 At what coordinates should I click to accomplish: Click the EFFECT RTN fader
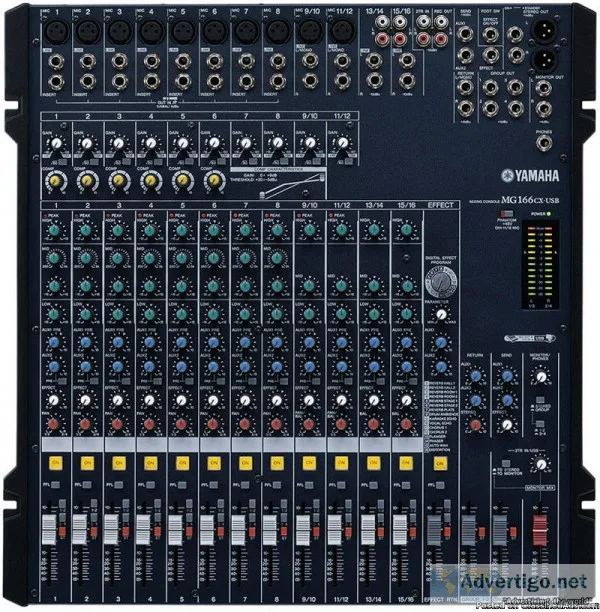pos(434,530)
